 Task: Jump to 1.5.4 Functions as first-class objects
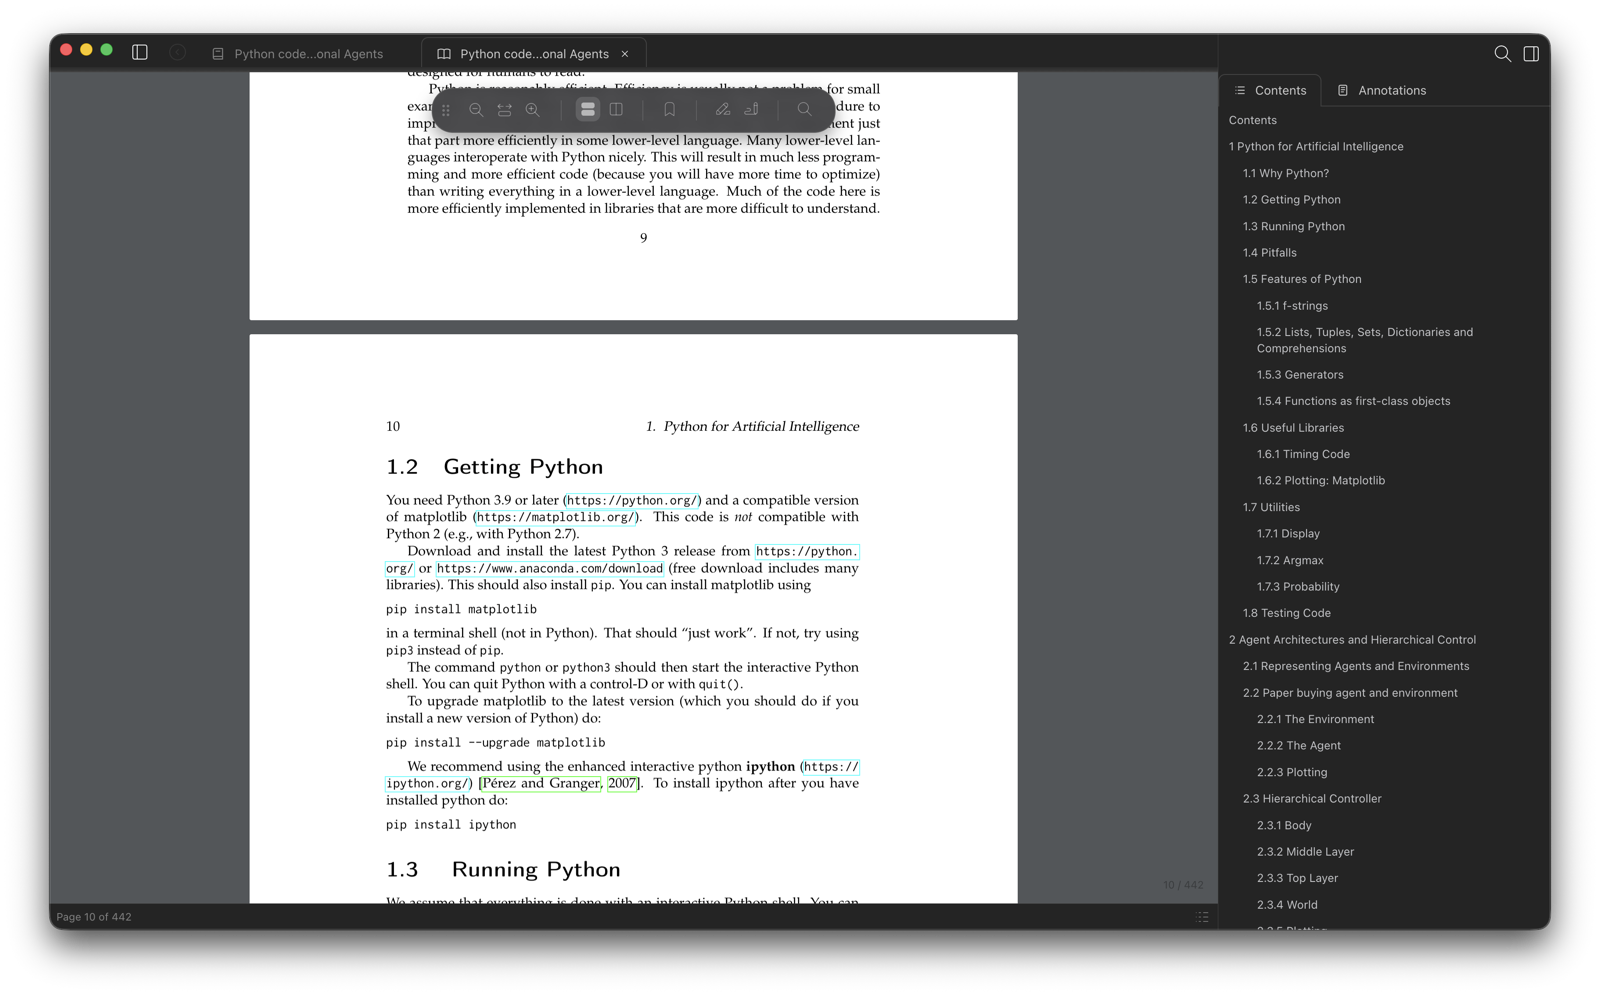1353,401
